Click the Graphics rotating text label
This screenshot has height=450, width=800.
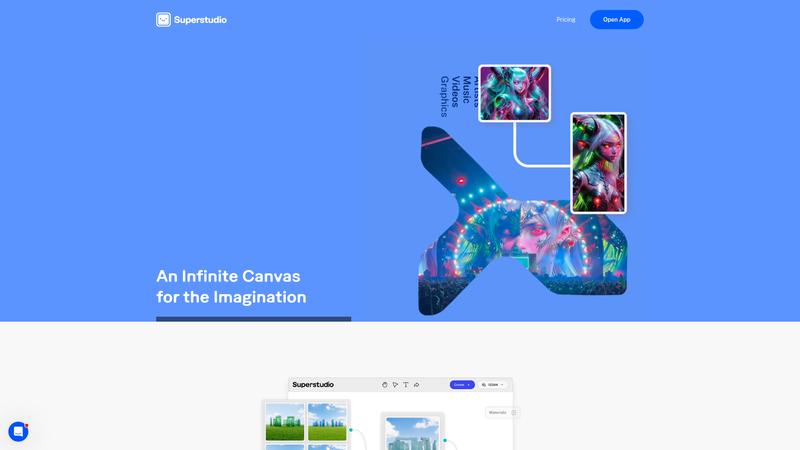click(x=445, y=96)
